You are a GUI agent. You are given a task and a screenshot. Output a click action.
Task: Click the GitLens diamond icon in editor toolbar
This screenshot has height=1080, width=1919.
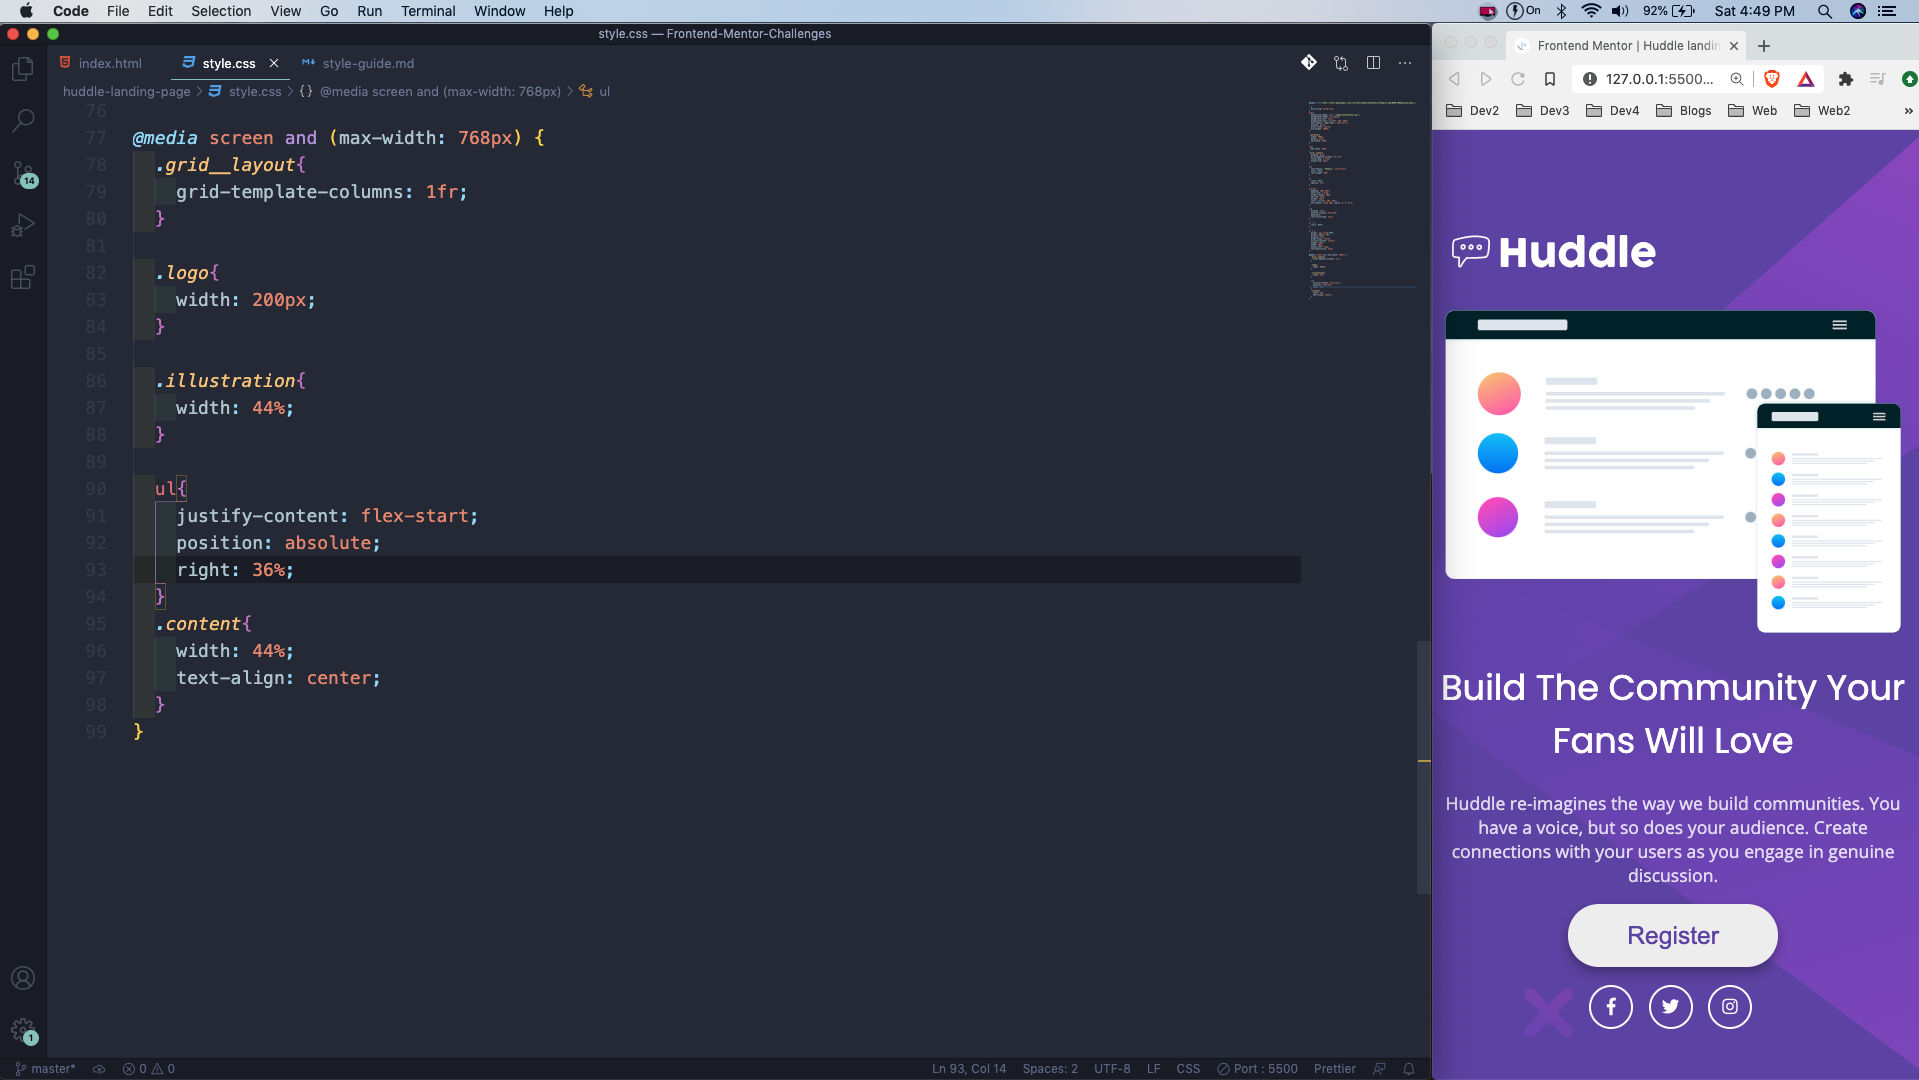(x=1309, y=63)
